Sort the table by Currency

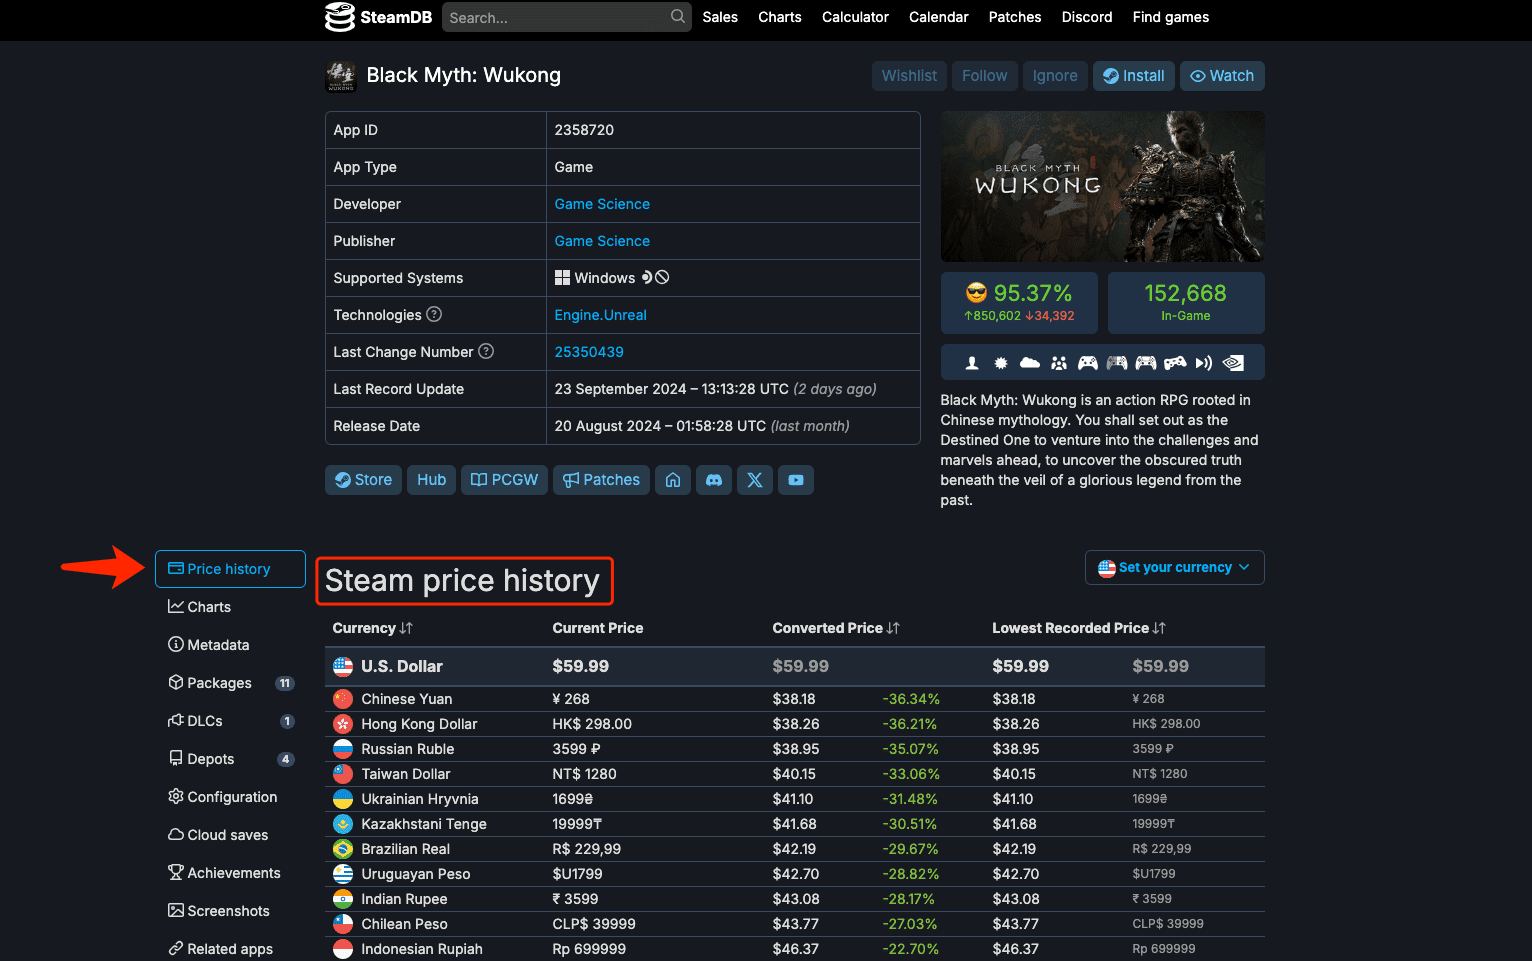tap(372, 628)
